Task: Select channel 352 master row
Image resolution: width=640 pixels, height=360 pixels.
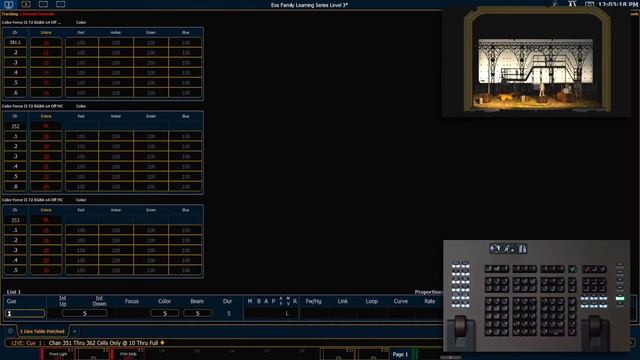Action: coord(103,126)
